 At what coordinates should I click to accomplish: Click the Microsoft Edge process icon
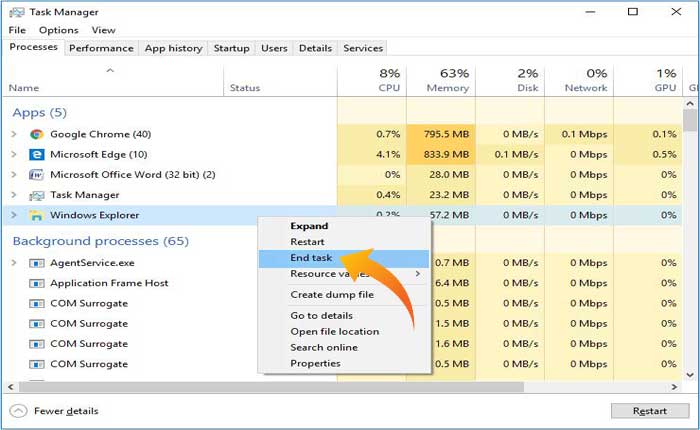(37, 154)
